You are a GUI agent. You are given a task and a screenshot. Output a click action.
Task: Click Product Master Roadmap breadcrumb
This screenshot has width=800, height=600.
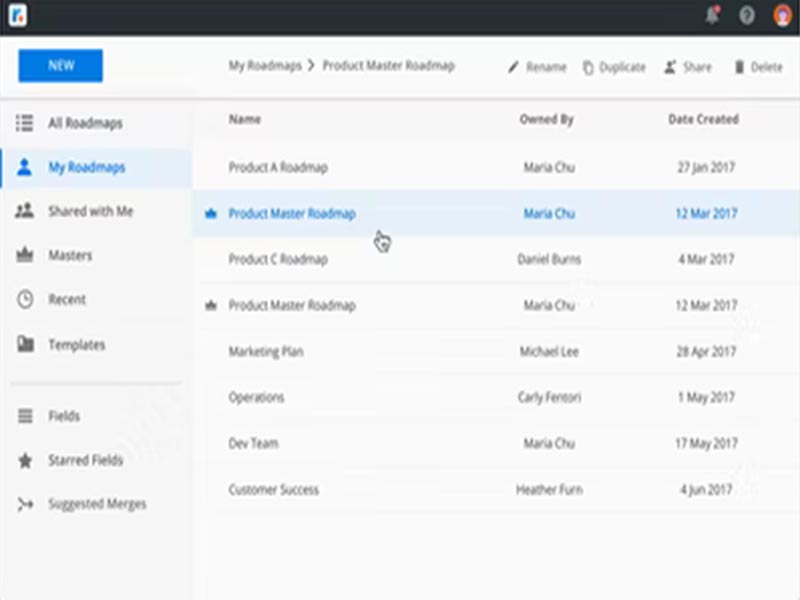click(389, 65)
